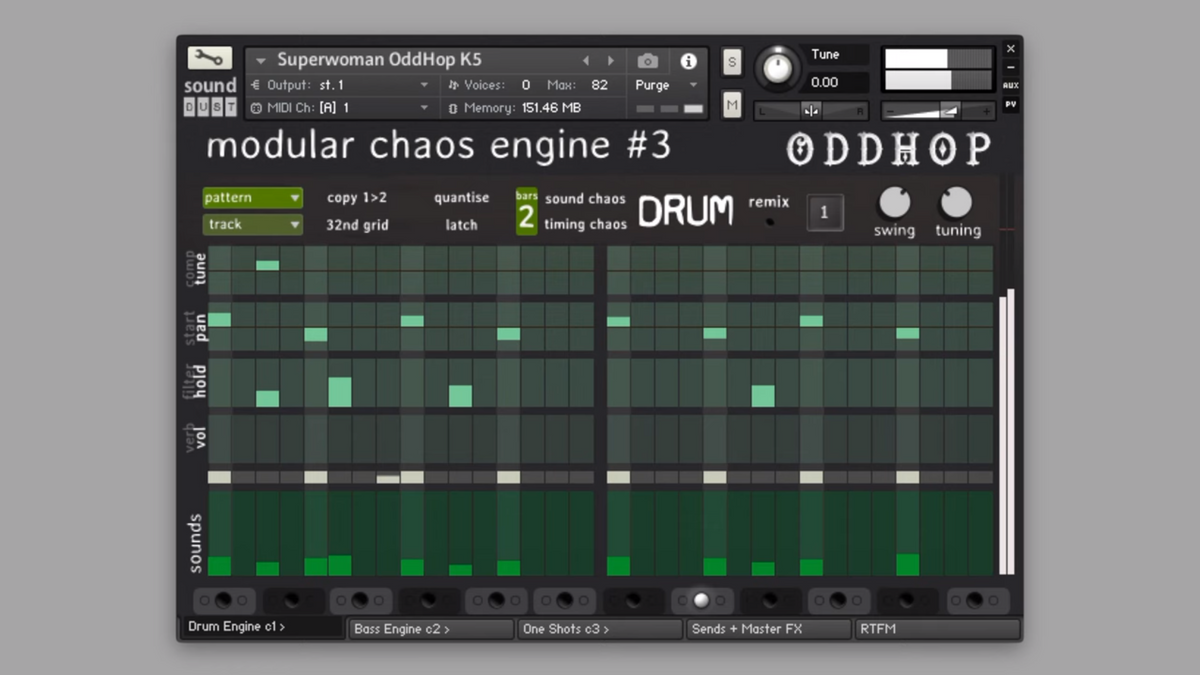
Task: Open the track dropdown
Action: click(x=252, y=225)
